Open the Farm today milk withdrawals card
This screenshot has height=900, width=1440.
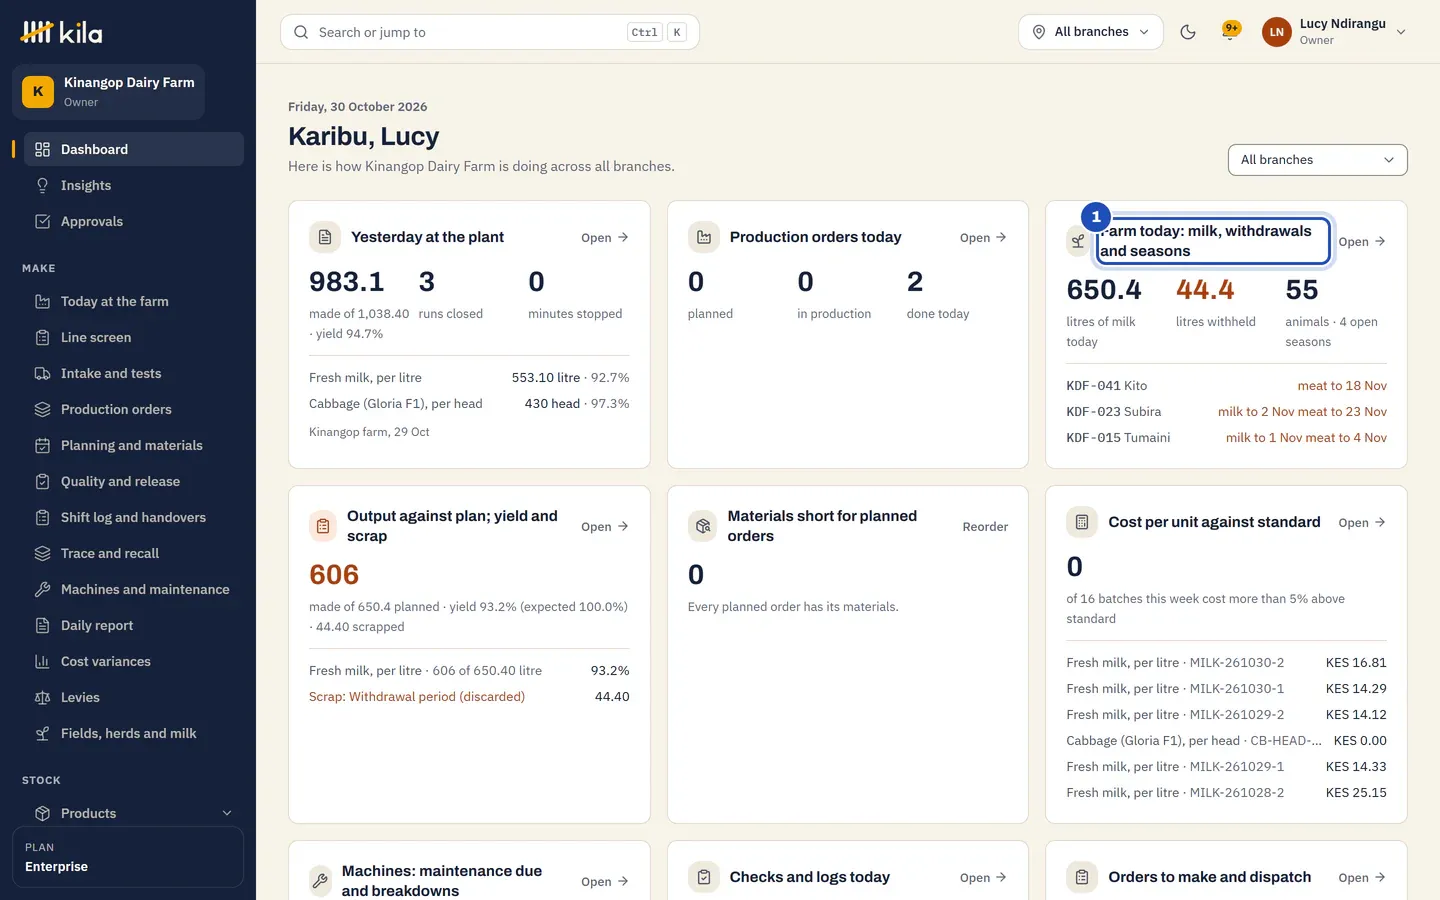pyautogui.click(x=1362, y=242)
